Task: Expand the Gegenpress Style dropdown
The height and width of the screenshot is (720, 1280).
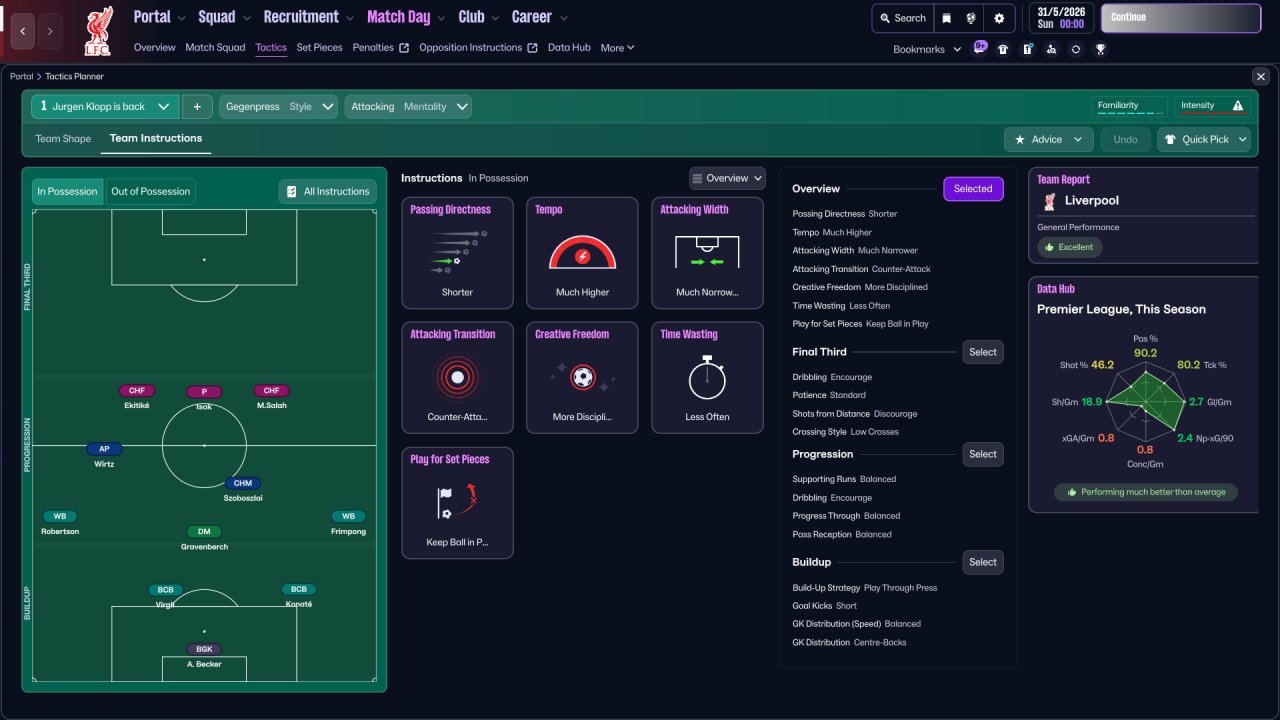Action: pos(278,106)
